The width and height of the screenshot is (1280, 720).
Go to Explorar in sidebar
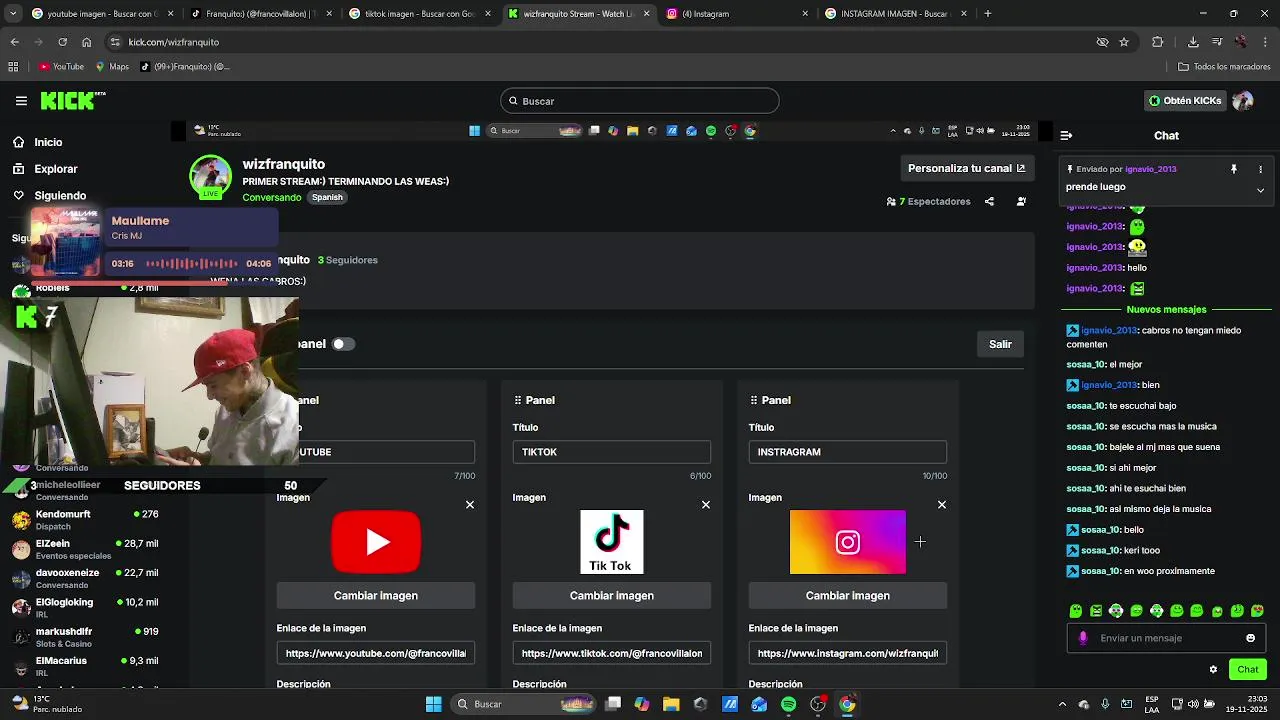pos(55,169)
